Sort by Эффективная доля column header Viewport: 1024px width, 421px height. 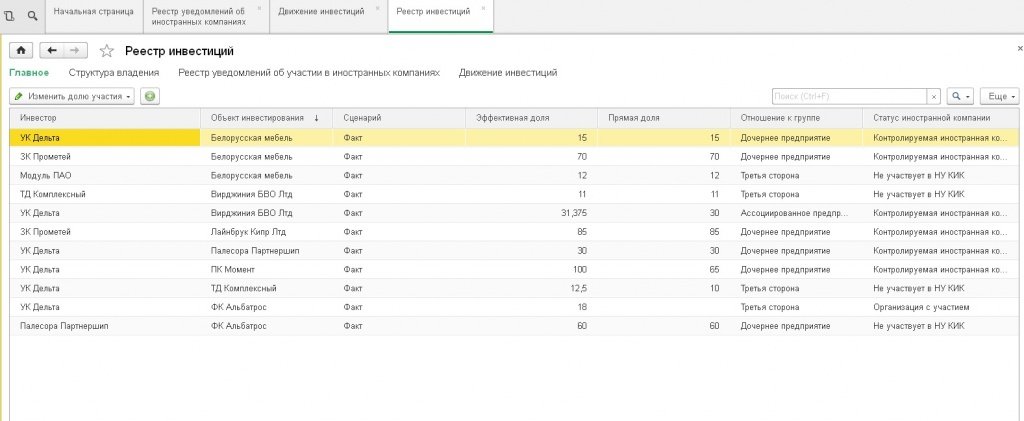531,118
